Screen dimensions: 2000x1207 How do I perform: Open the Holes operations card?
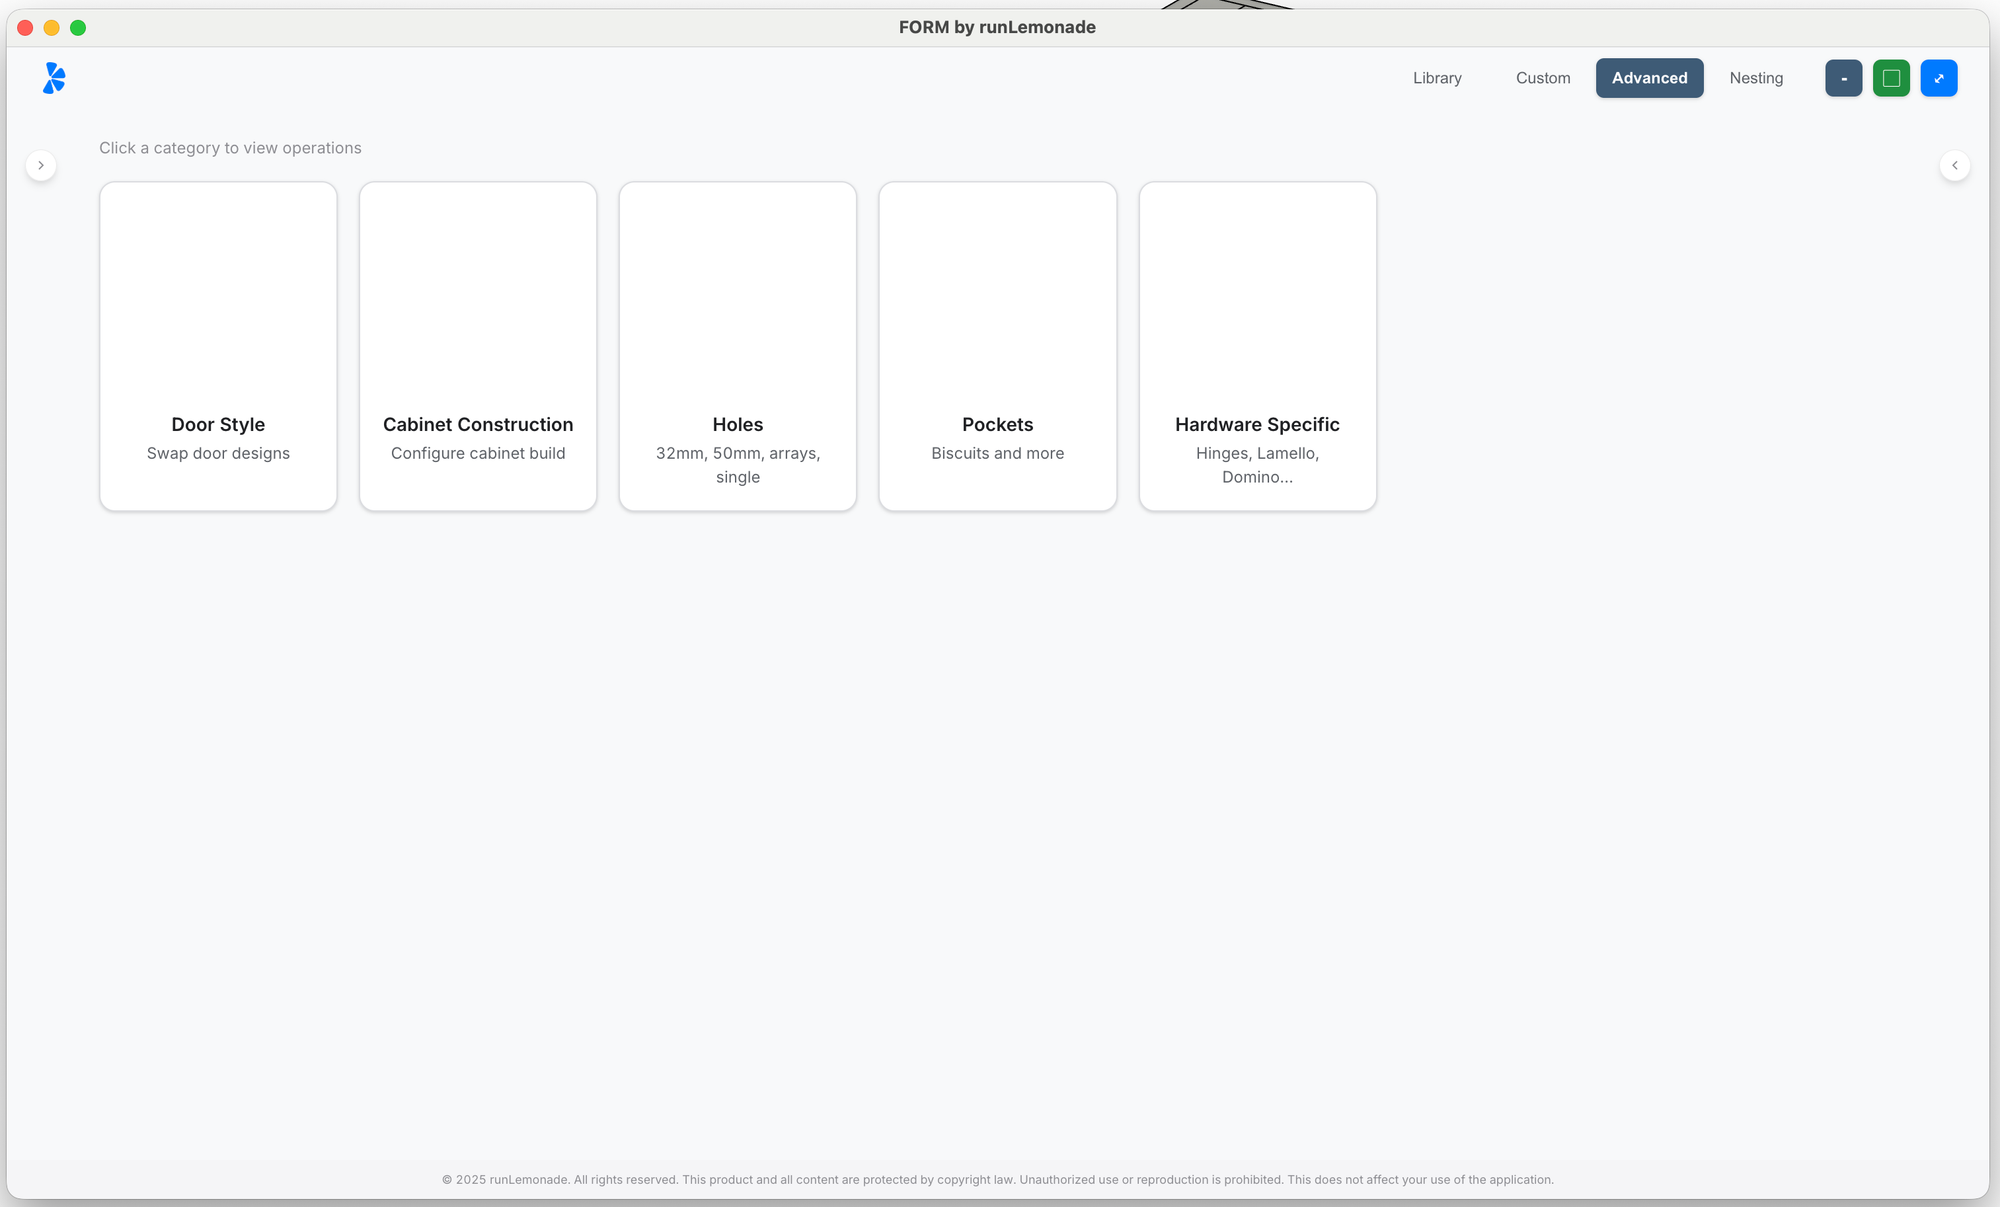tap(738, 346)
